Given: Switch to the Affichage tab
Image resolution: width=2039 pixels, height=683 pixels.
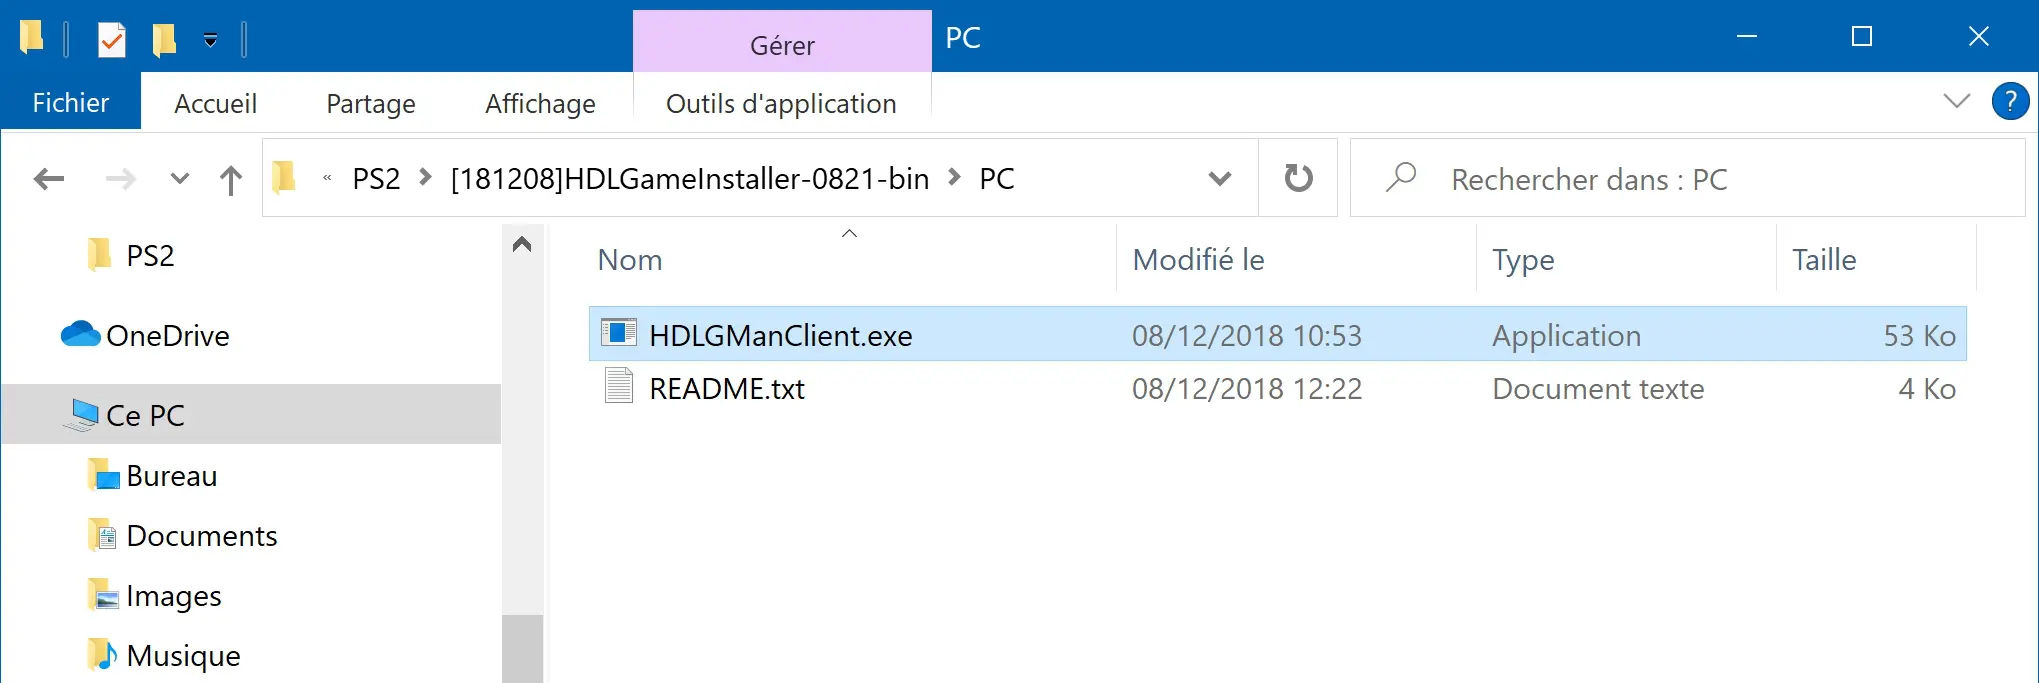Looking at the screenshot, I should click(x=540, y=103).
